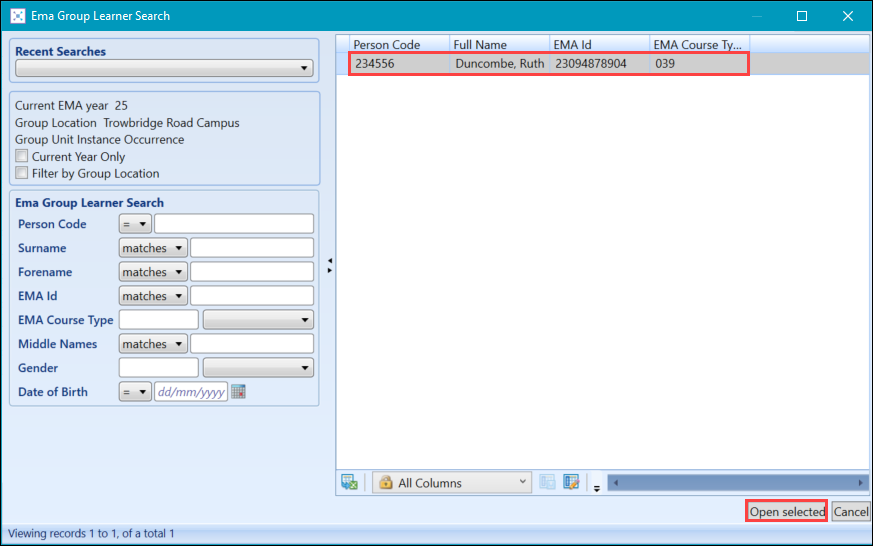Open the Middle Names matches operator dropdown
The width and height of the screenshot is (873, 546).
153,343
